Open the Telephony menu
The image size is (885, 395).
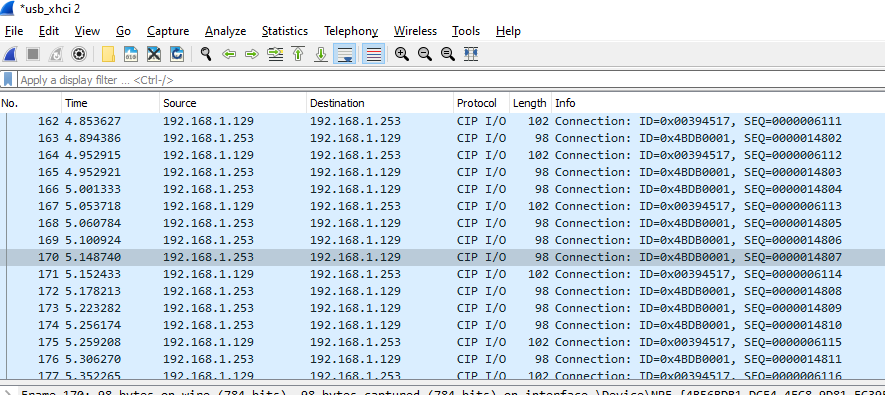click(x=351, y=31)
